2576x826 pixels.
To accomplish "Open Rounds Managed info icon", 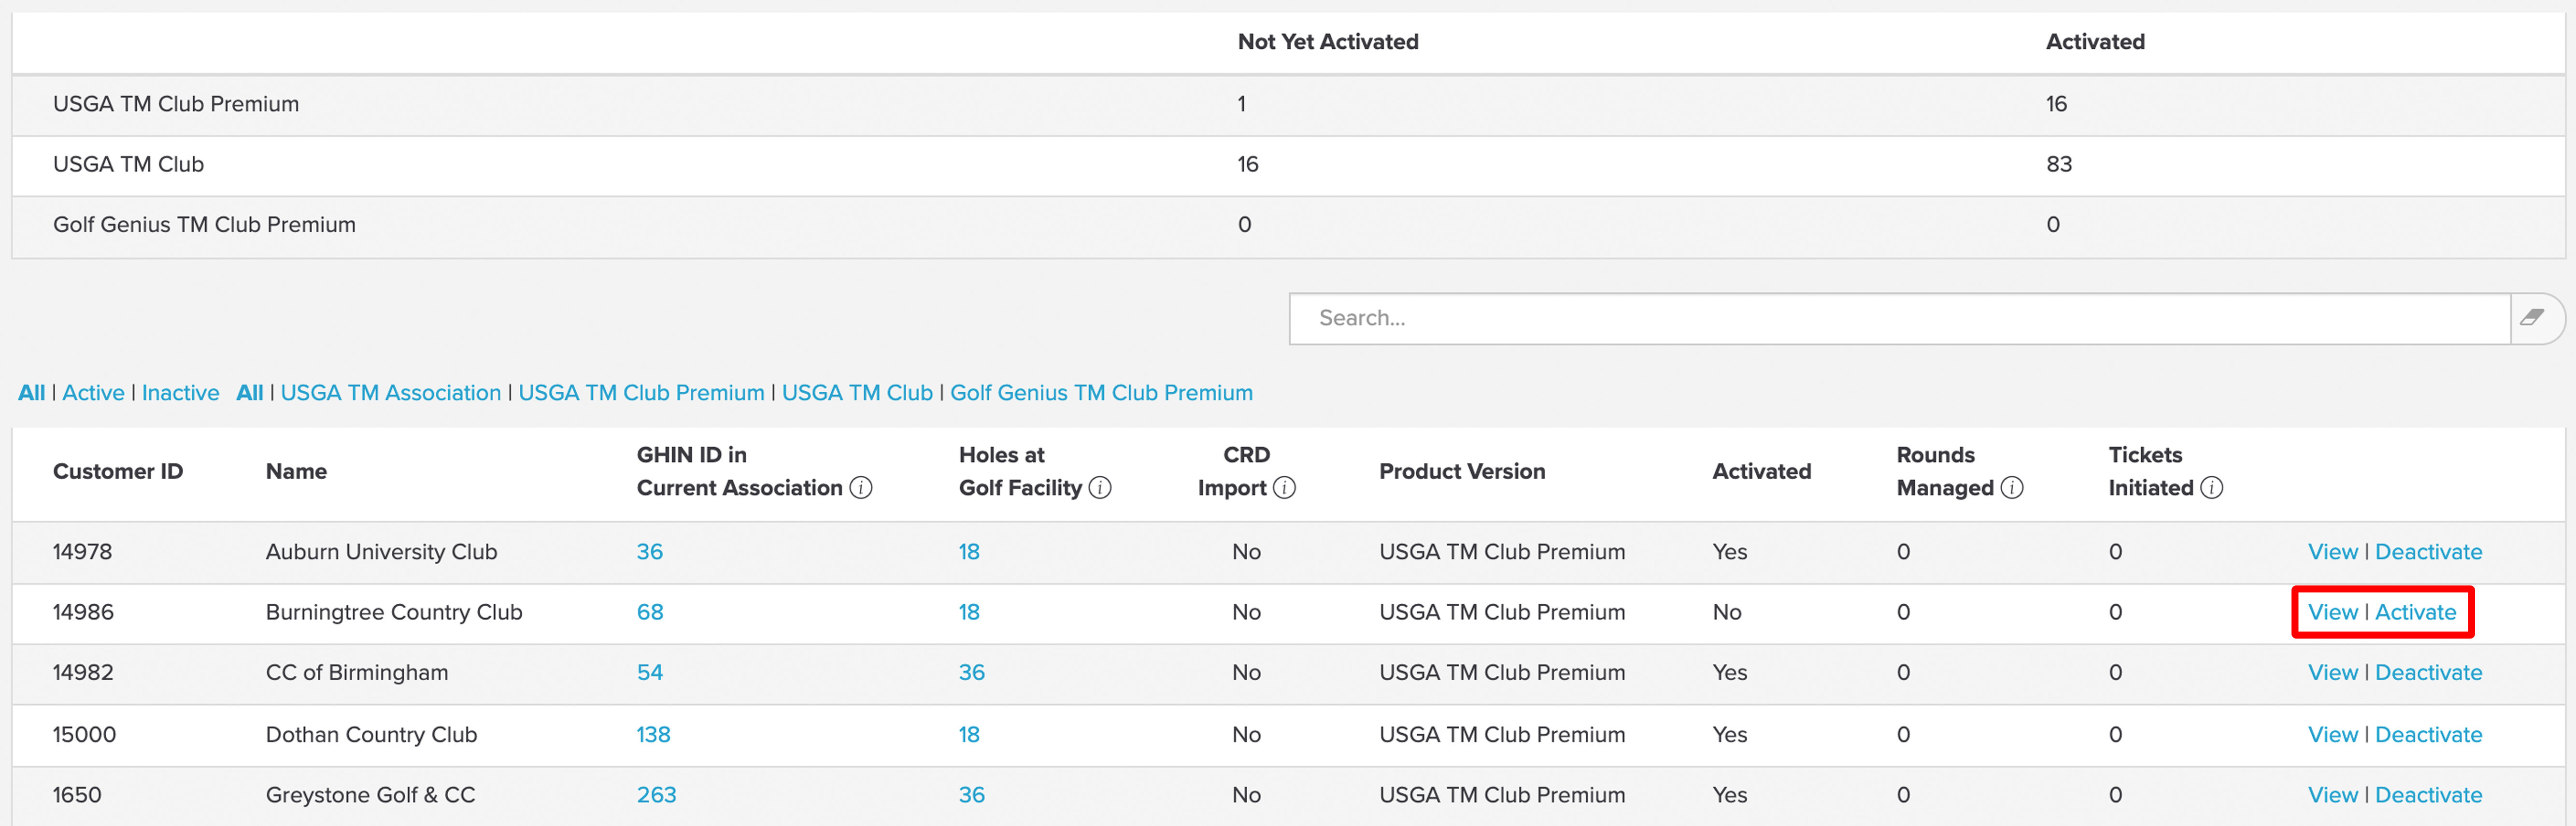I will click(2012, 488).
